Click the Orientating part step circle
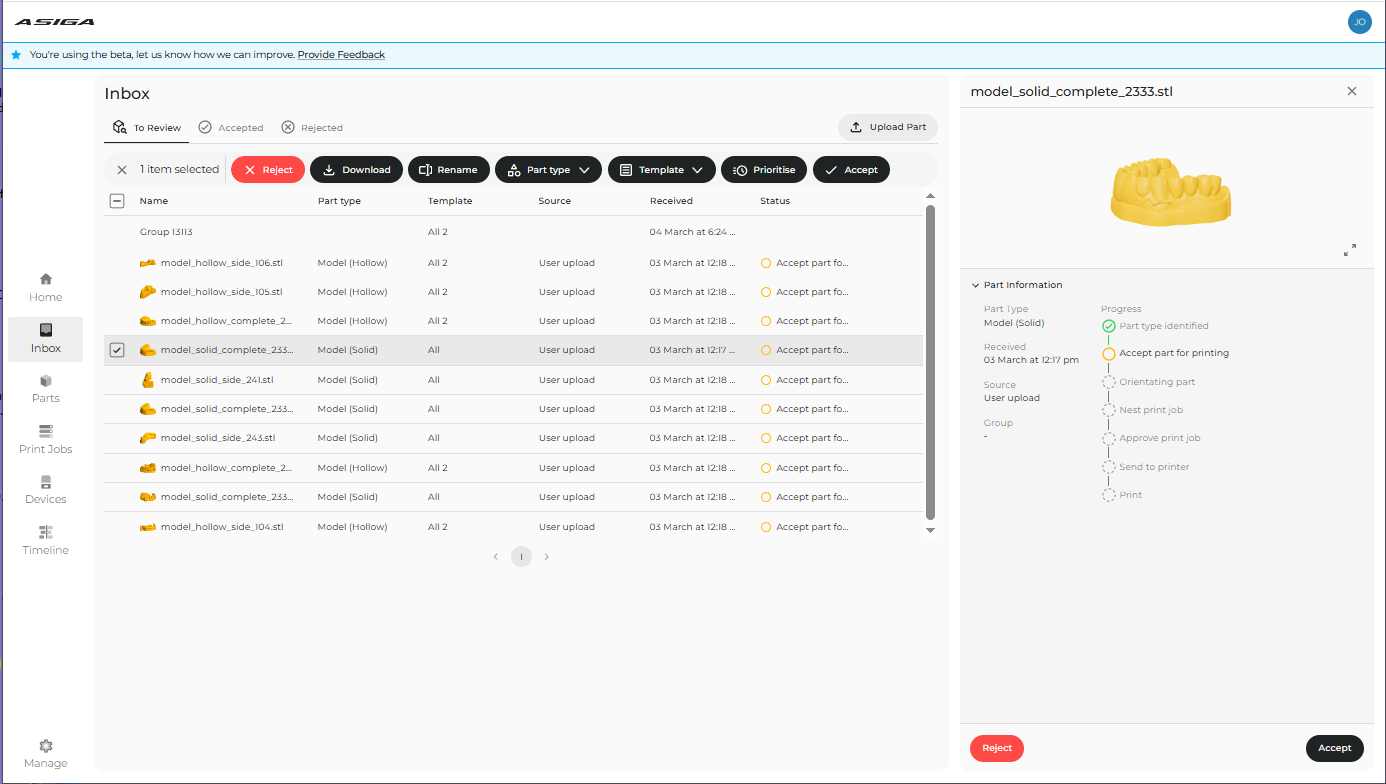Screen dimensions: 1386x784 pyautogui.click(x=1108, y=382)
